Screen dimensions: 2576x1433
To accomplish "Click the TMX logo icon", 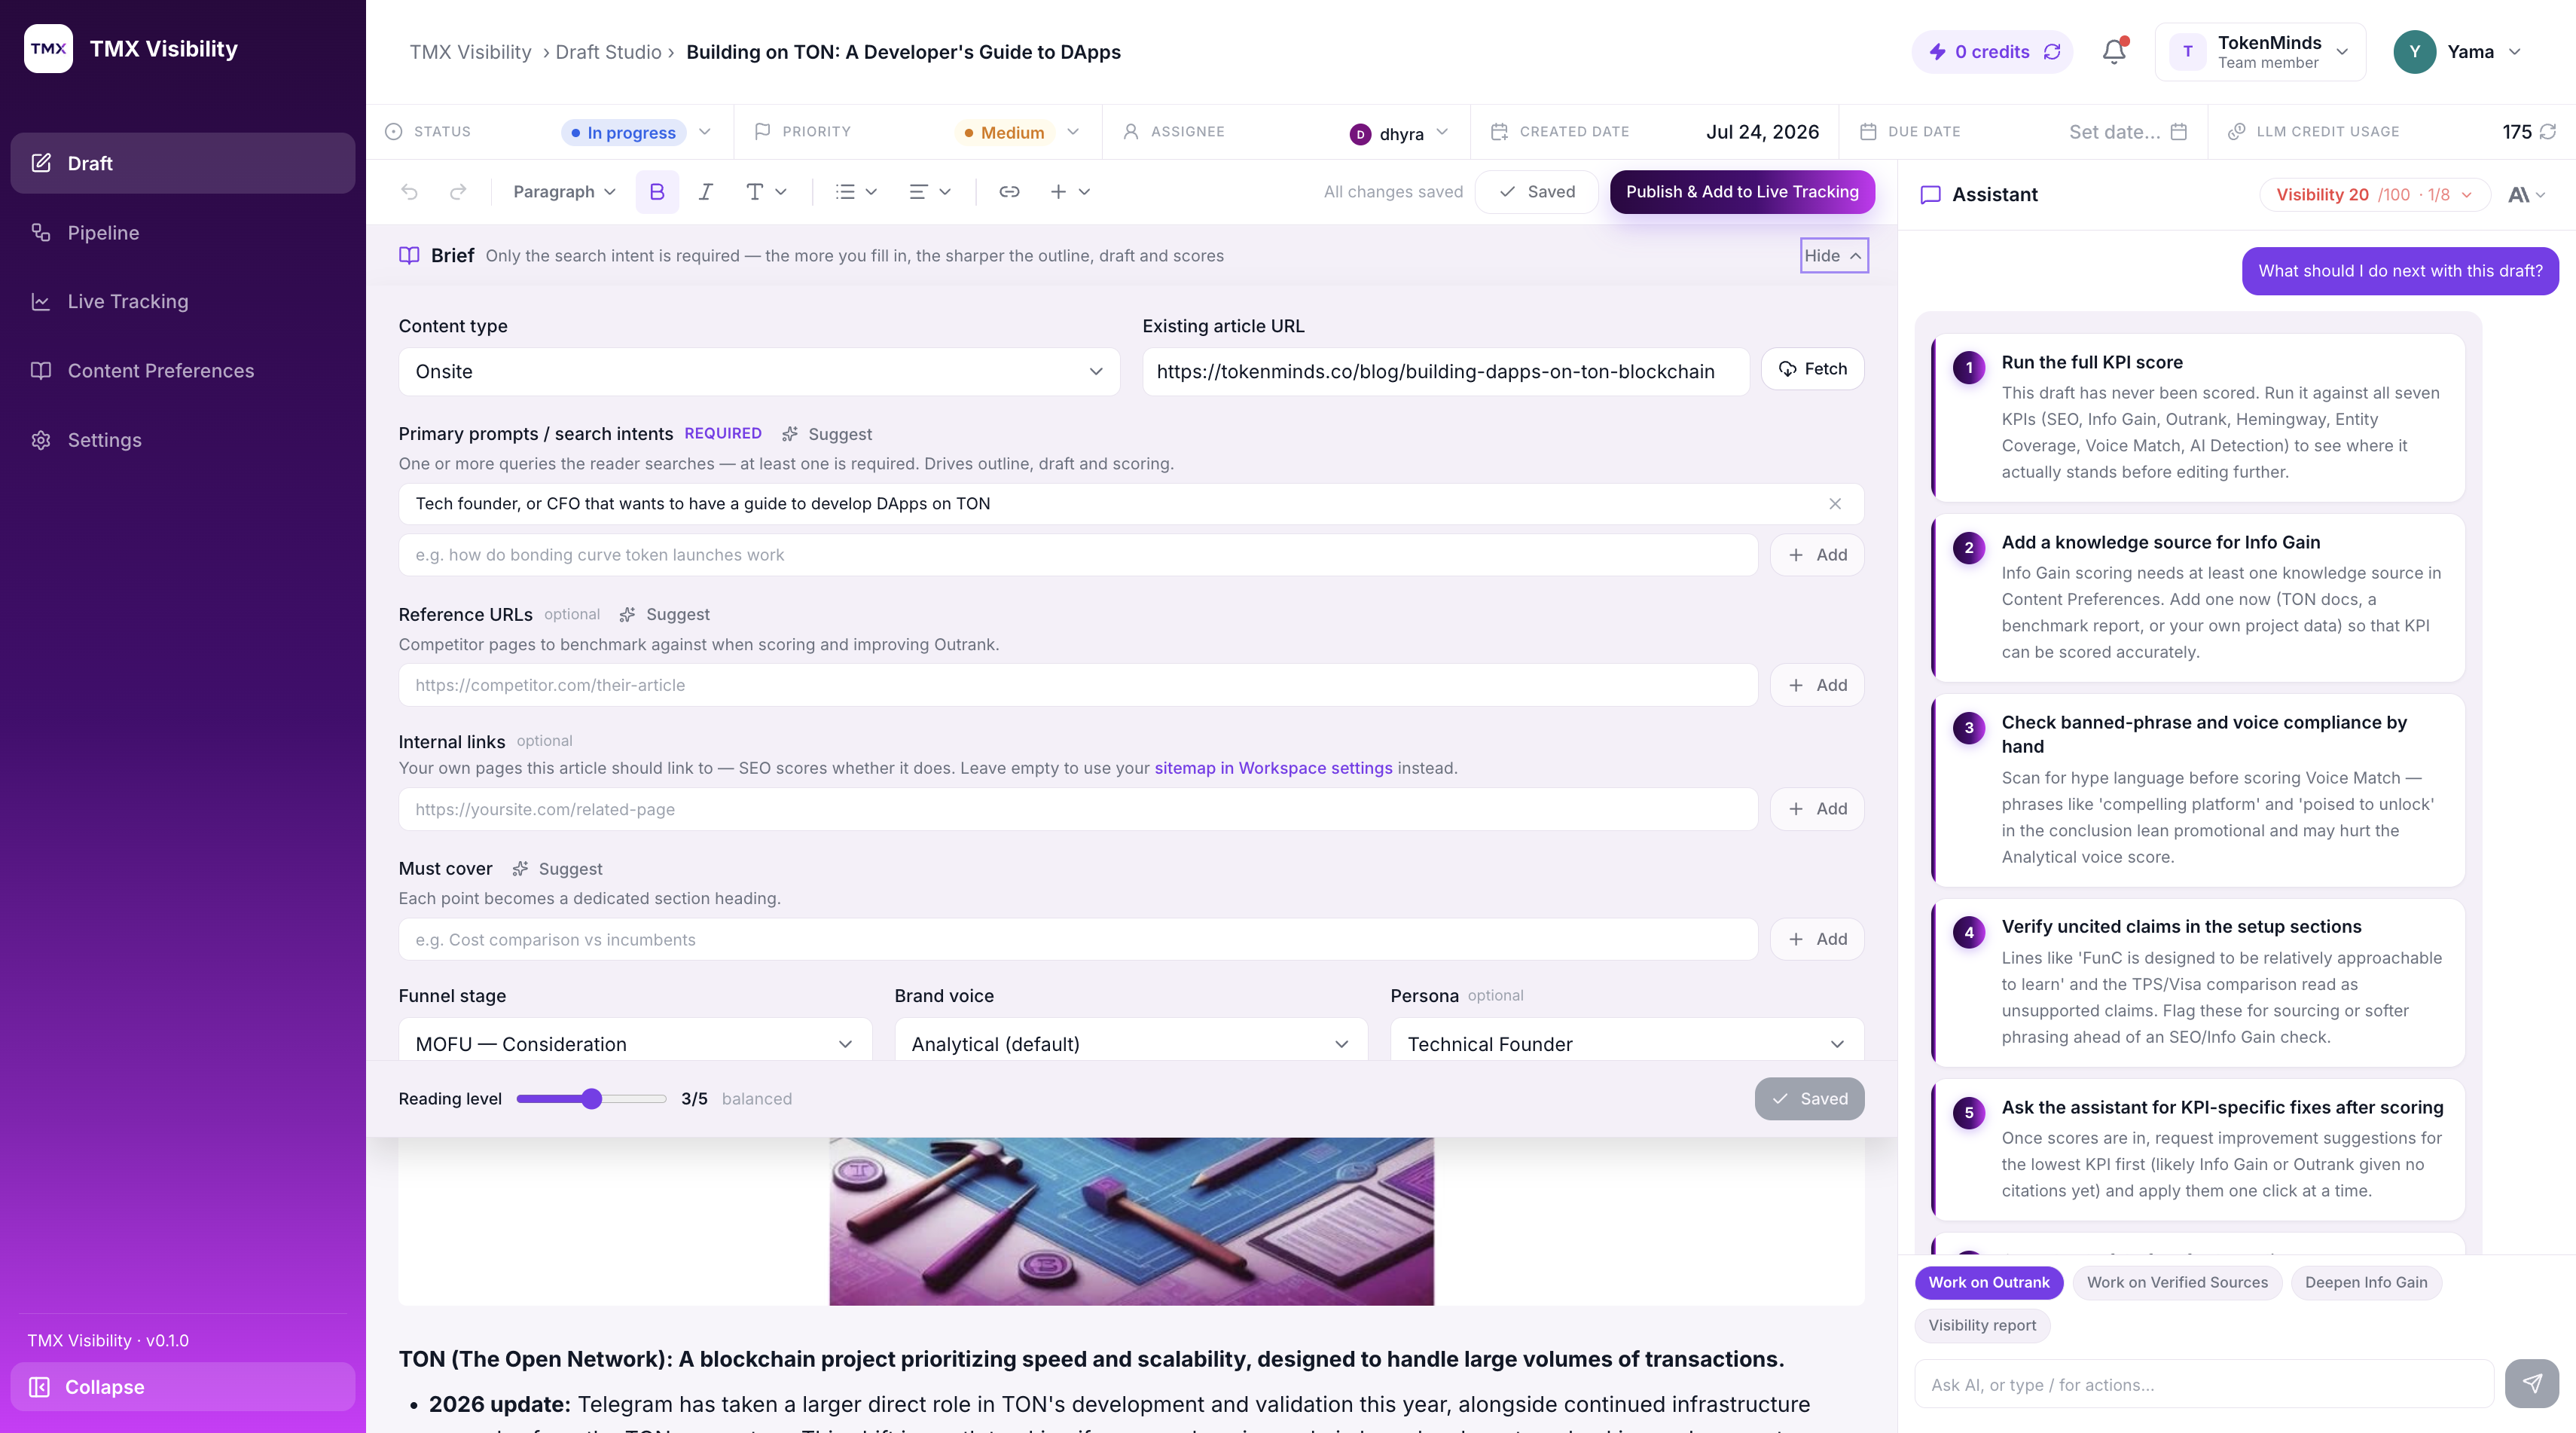I will pos(48,49).
